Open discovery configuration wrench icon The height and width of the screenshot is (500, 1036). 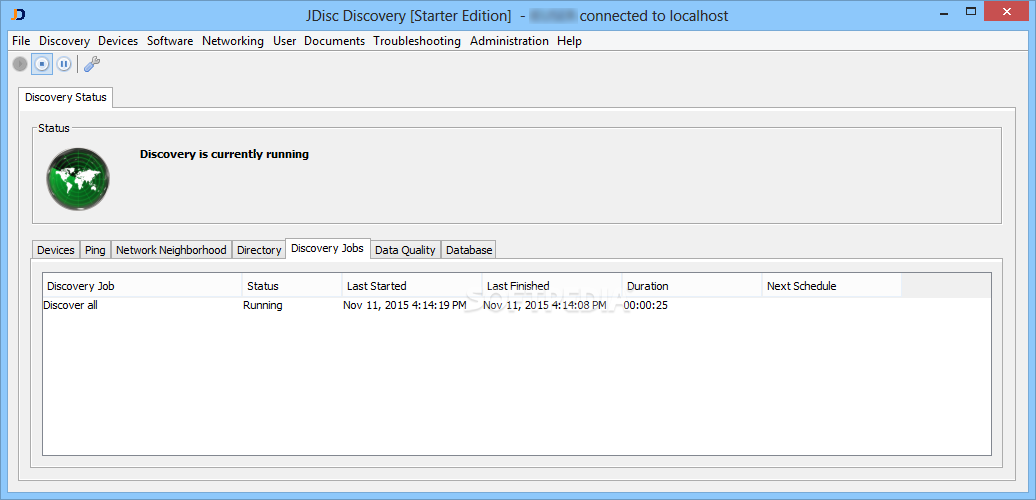[x=92, y=64]
